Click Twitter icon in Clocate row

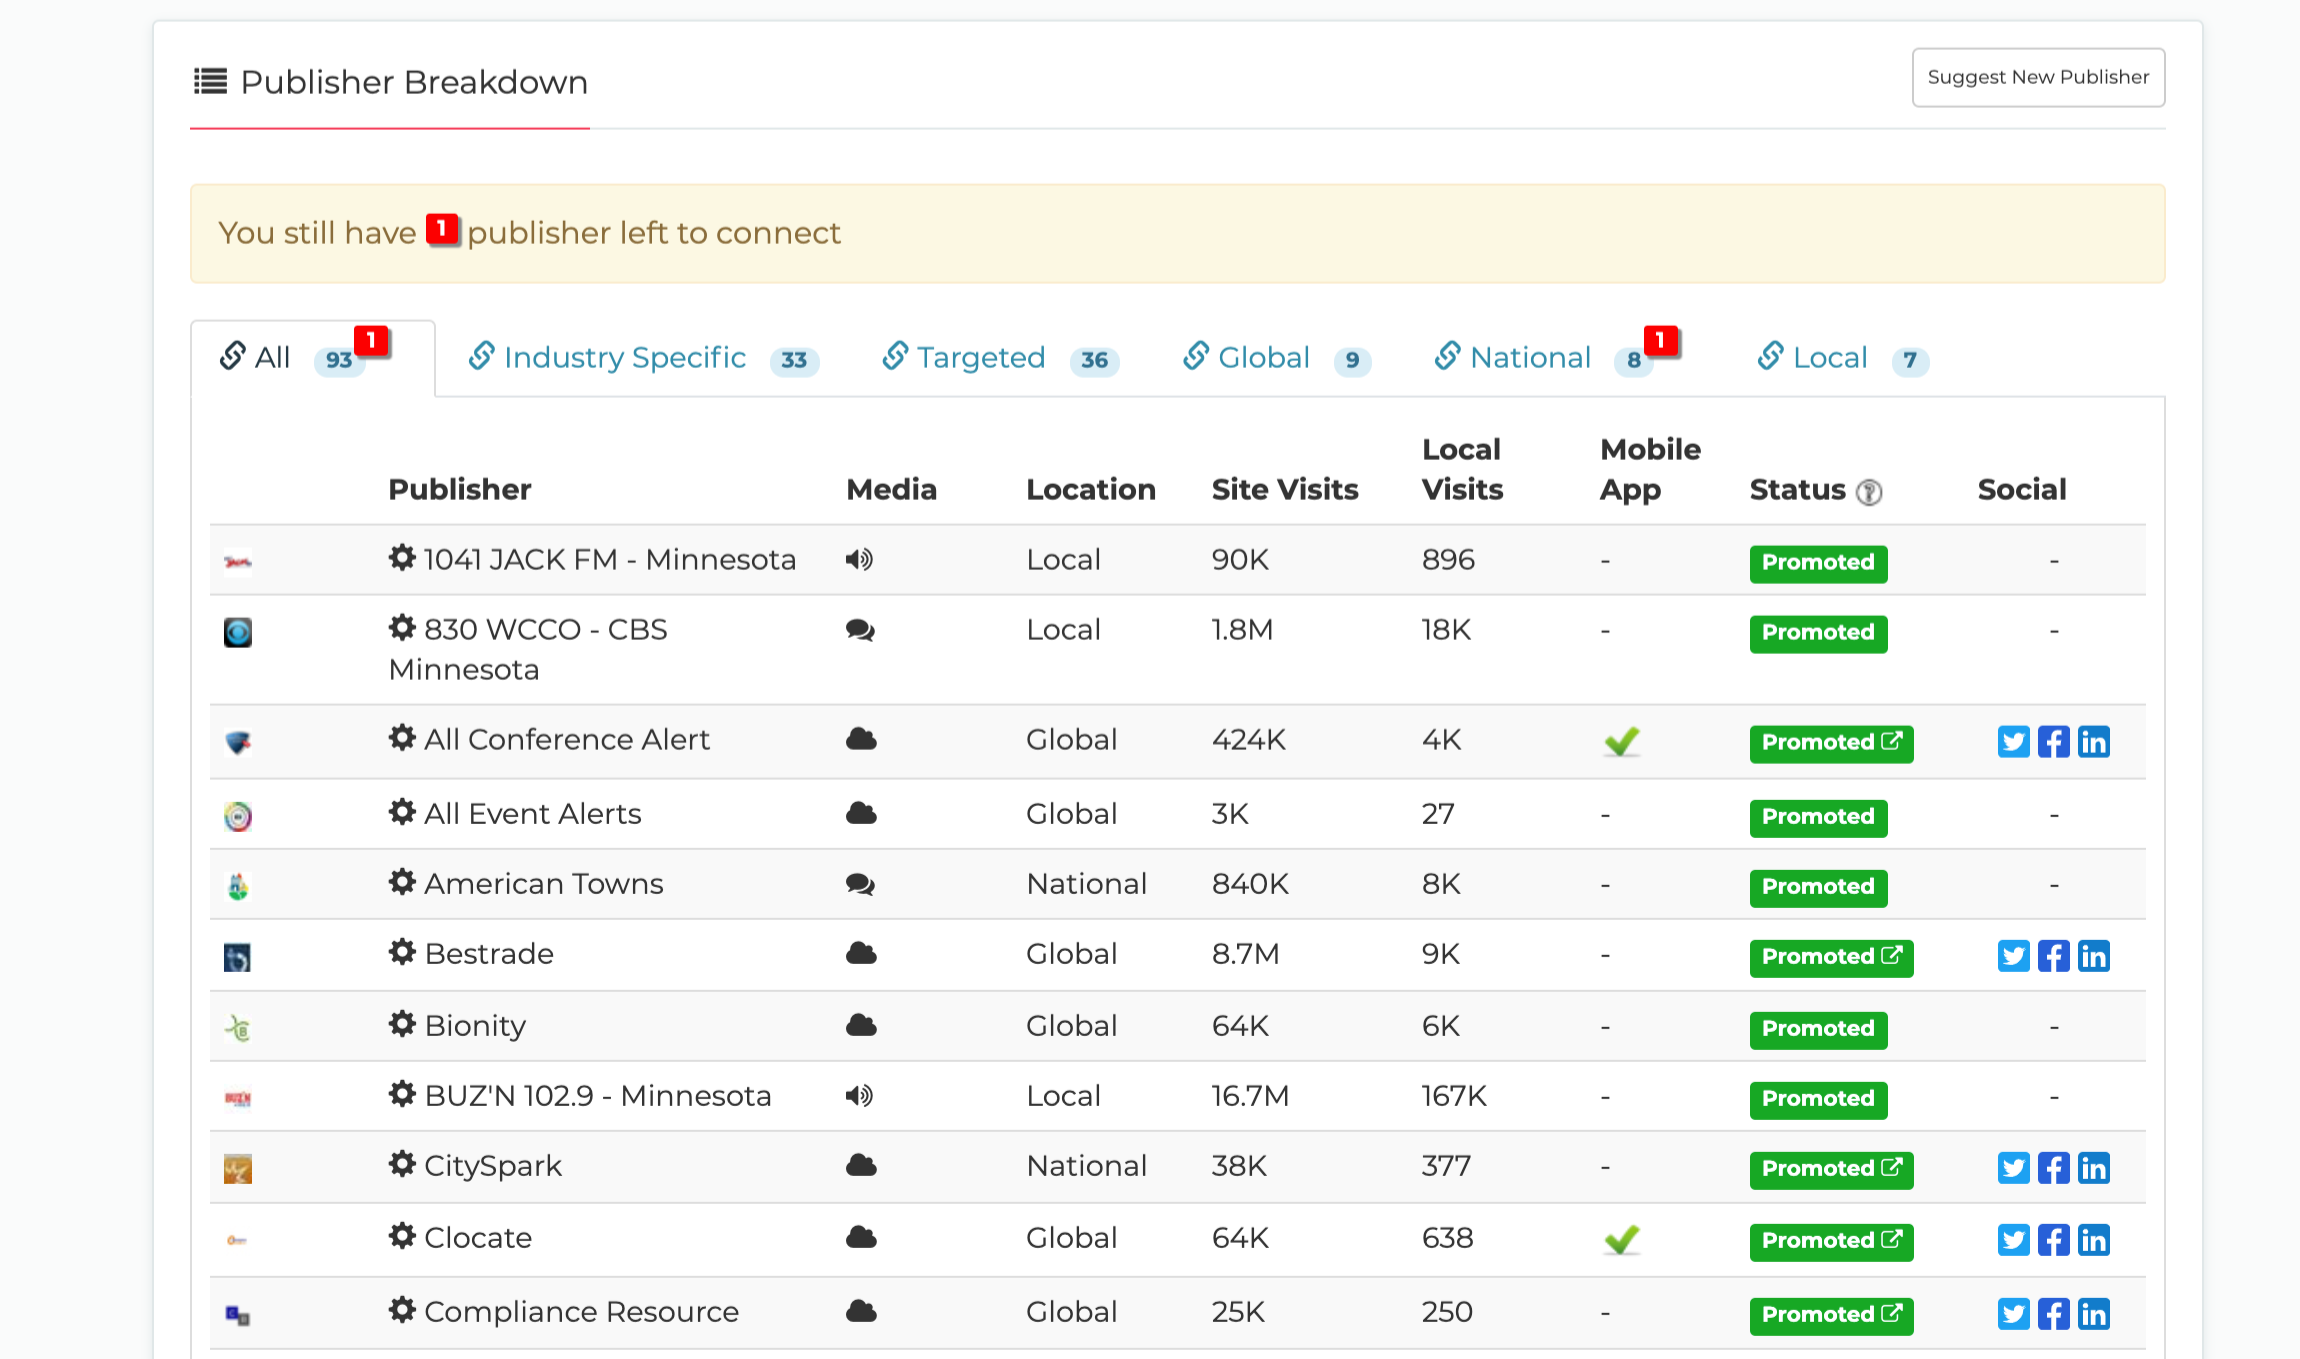coord(2013,1240)
